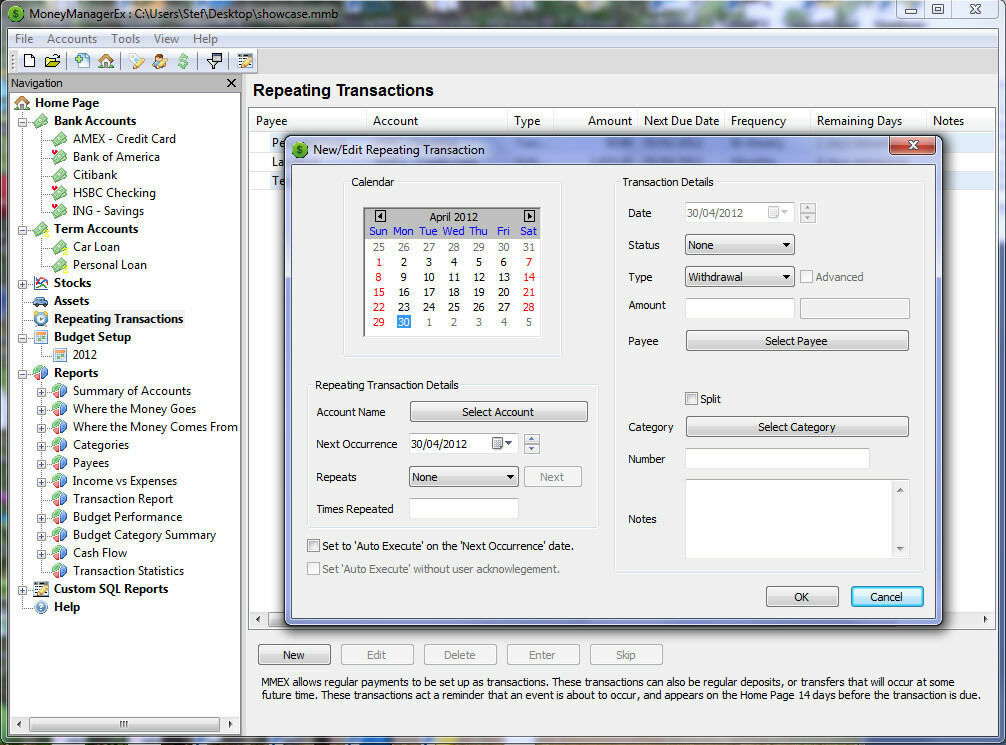Viewport: 1006px width, 745px height.
Task: Click the Times Repeated field
Action: pos(463,509)
